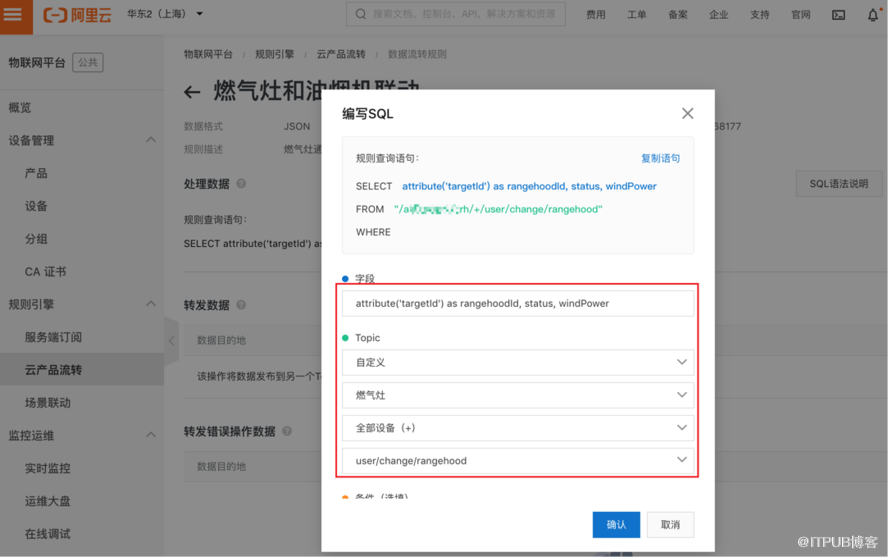Open the user/change/rangehood topic dropdown
Image resolution: width=888 pixels, height=557 pixels.
(518, 460)
